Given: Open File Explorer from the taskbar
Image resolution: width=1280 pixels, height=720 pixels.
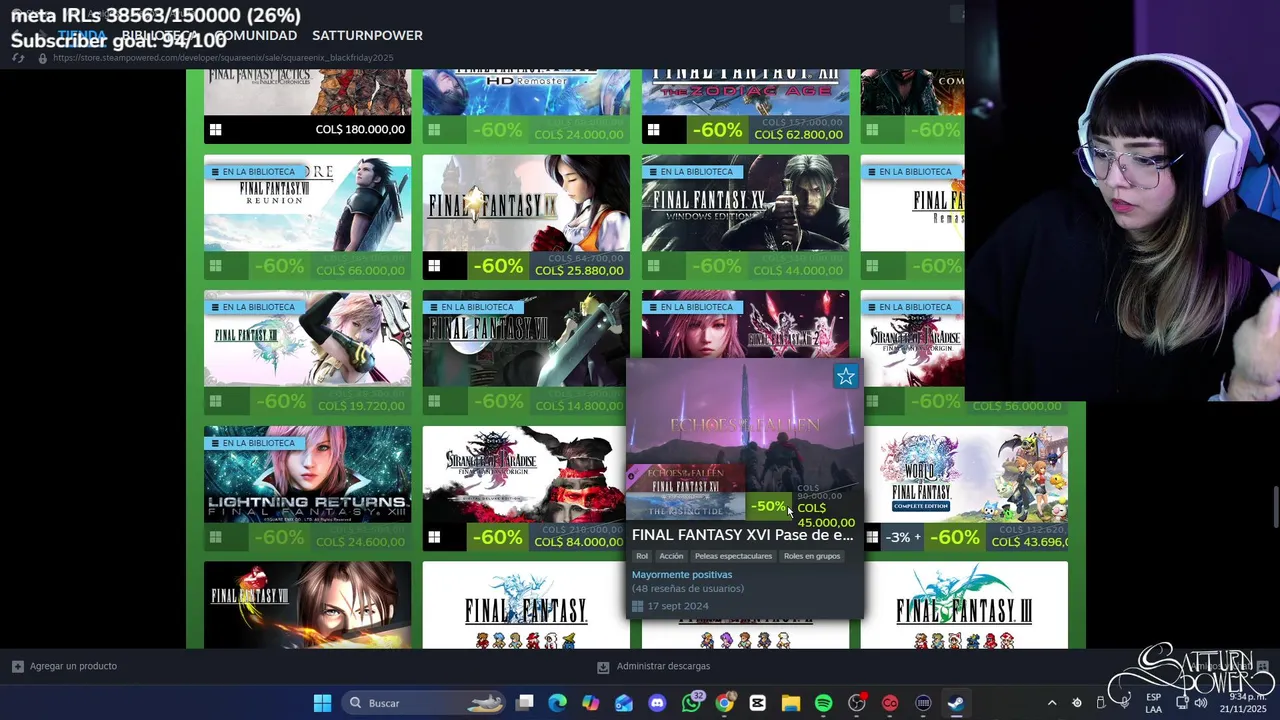Looking at the screenshot, I should [790, 703].
